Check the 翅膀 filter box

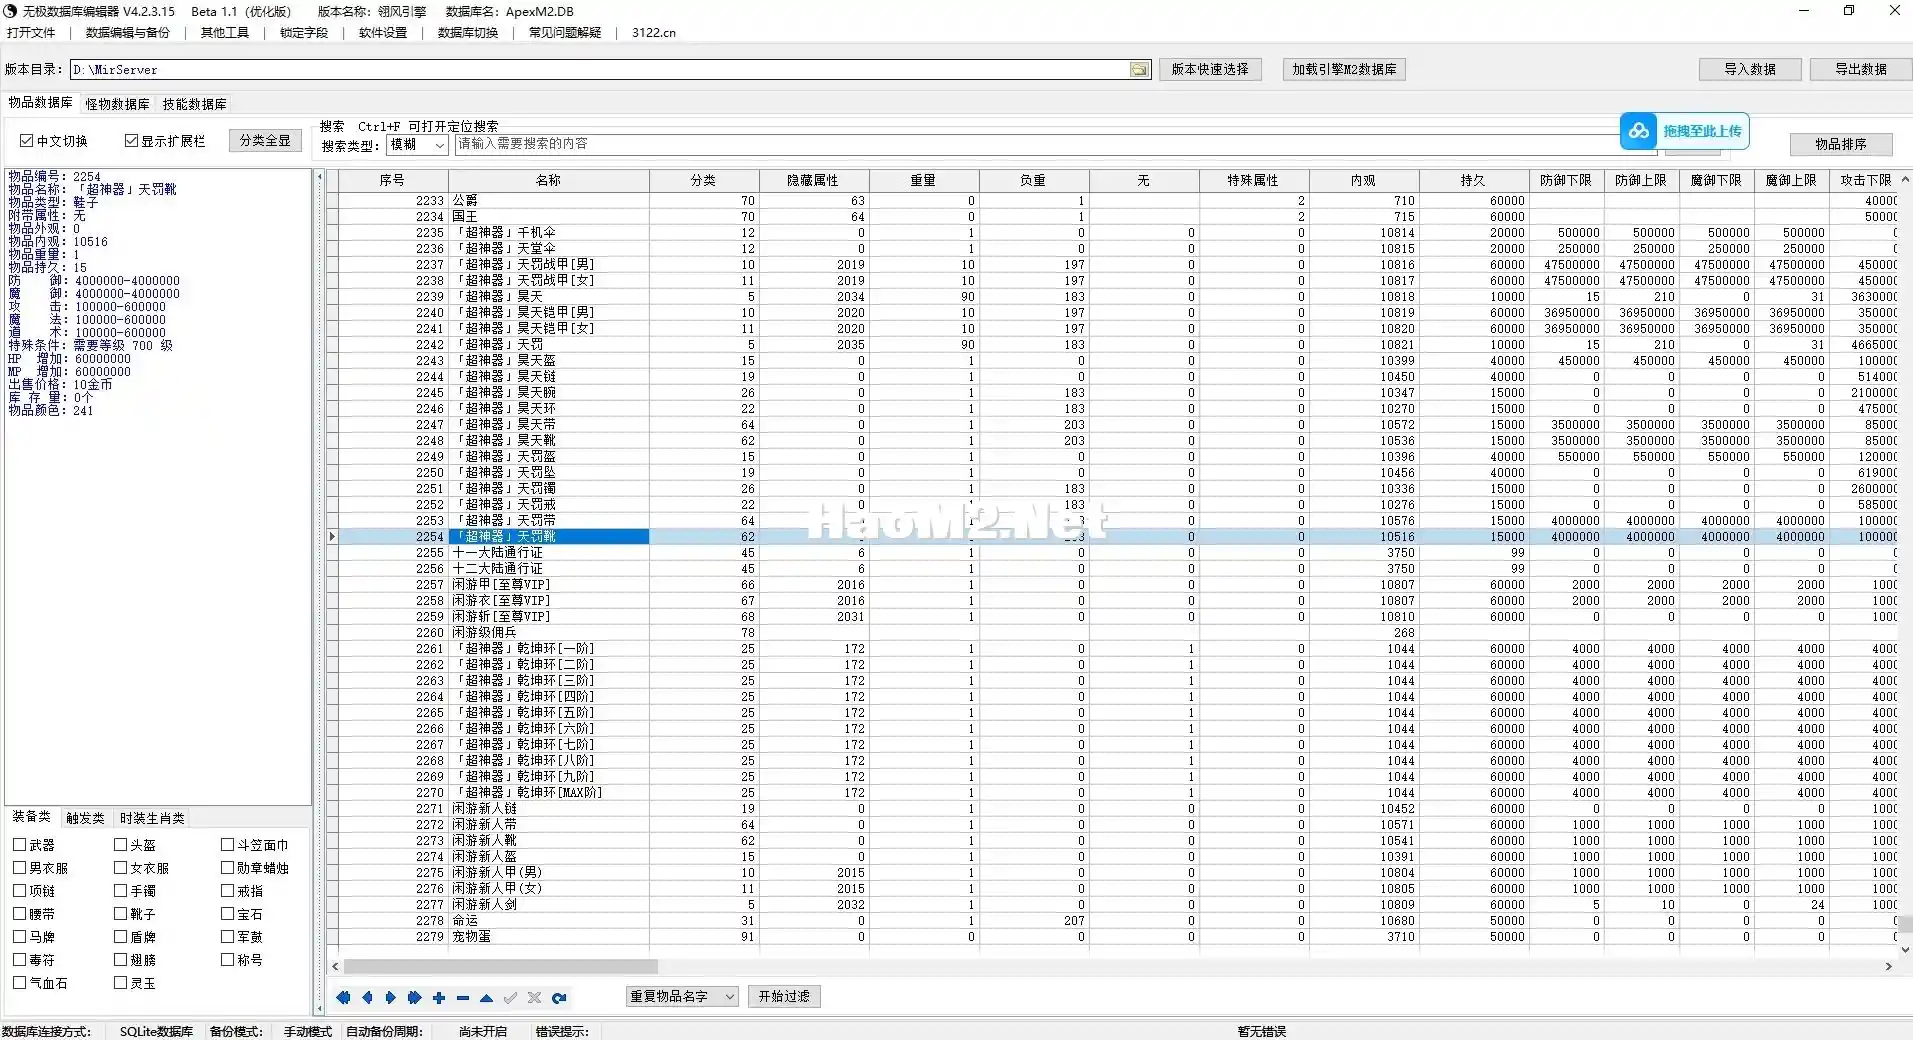[x=120, y=960]
